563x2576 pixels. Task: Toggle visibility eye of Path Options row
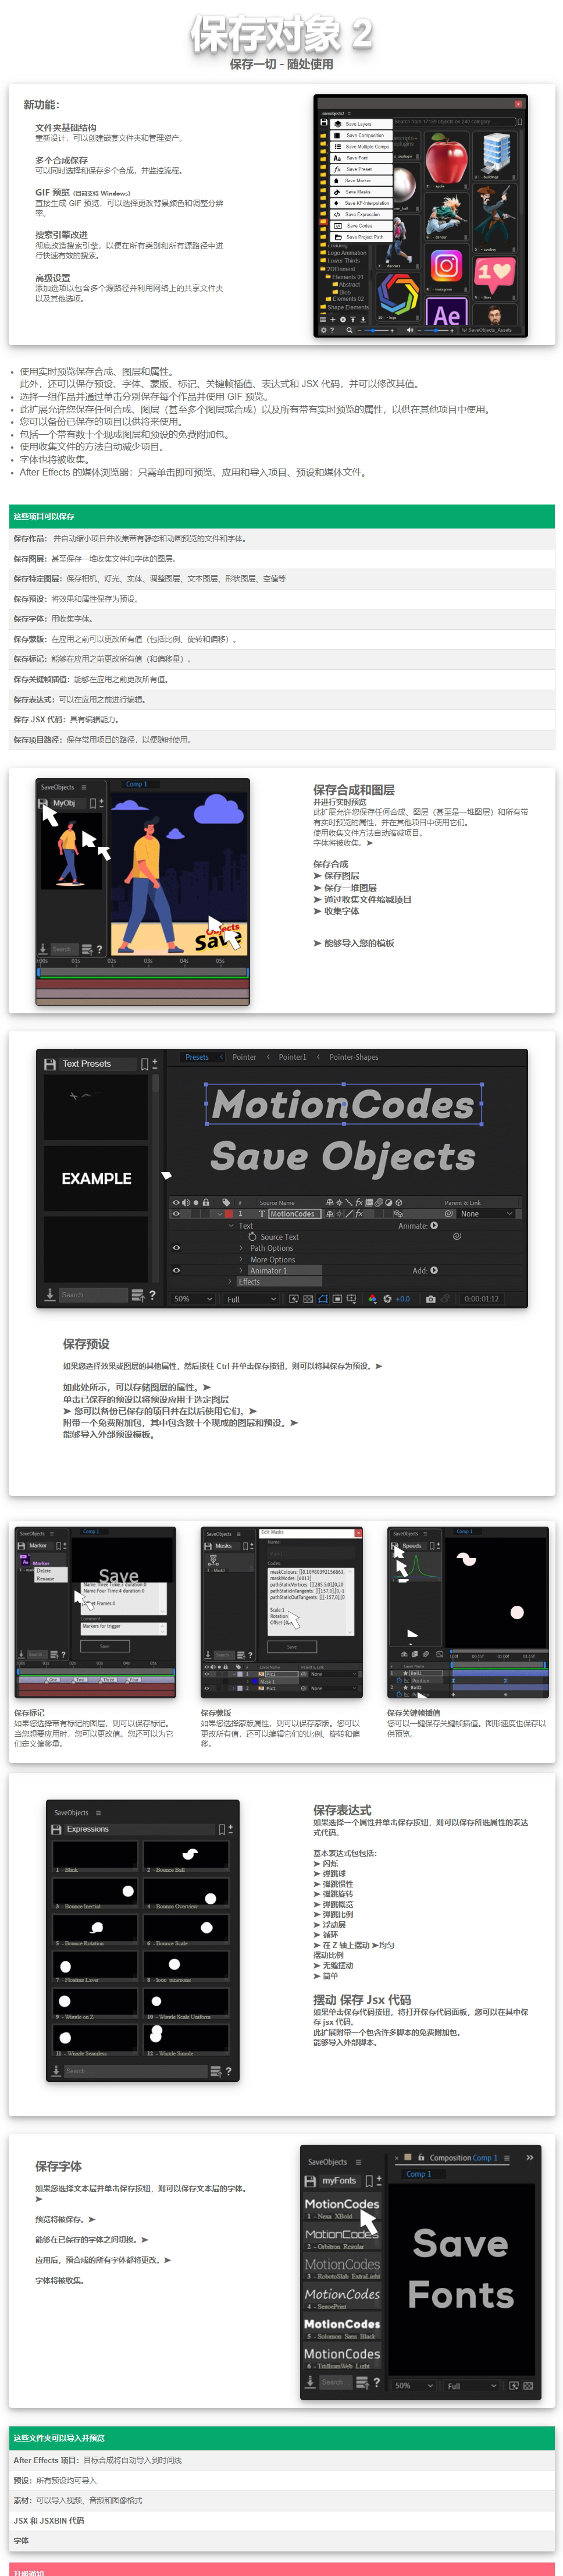click(x=176, y=1248)
